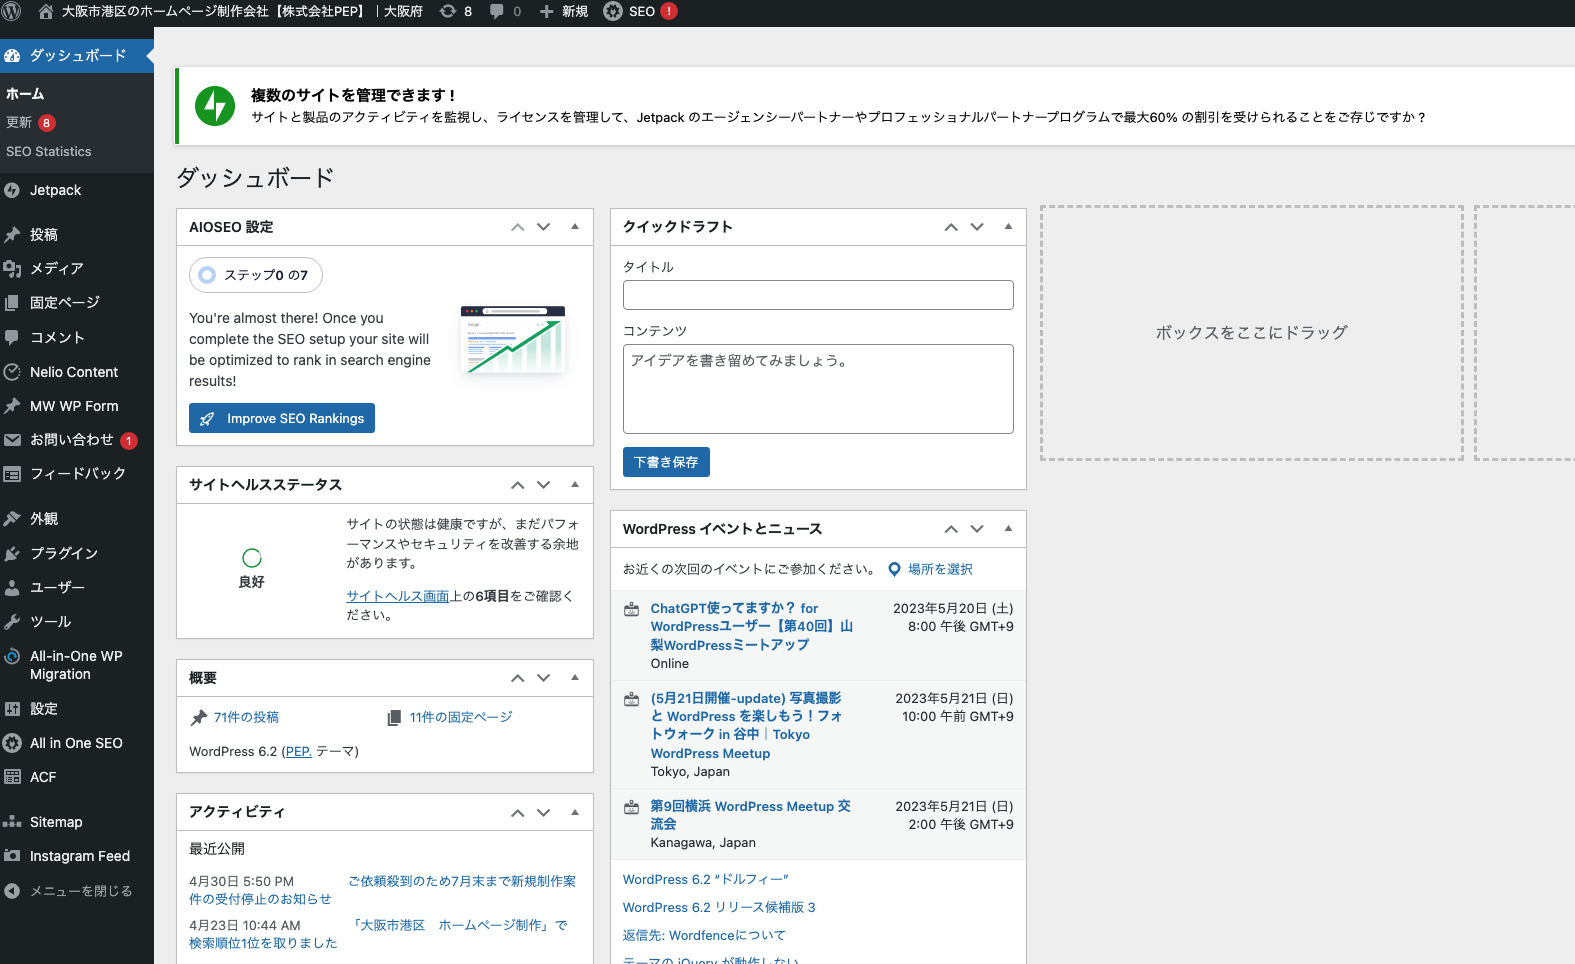The height and width of the screenshot is (964, 1575).
Task: Move クイックドラフト panel down
Action: 977,227
